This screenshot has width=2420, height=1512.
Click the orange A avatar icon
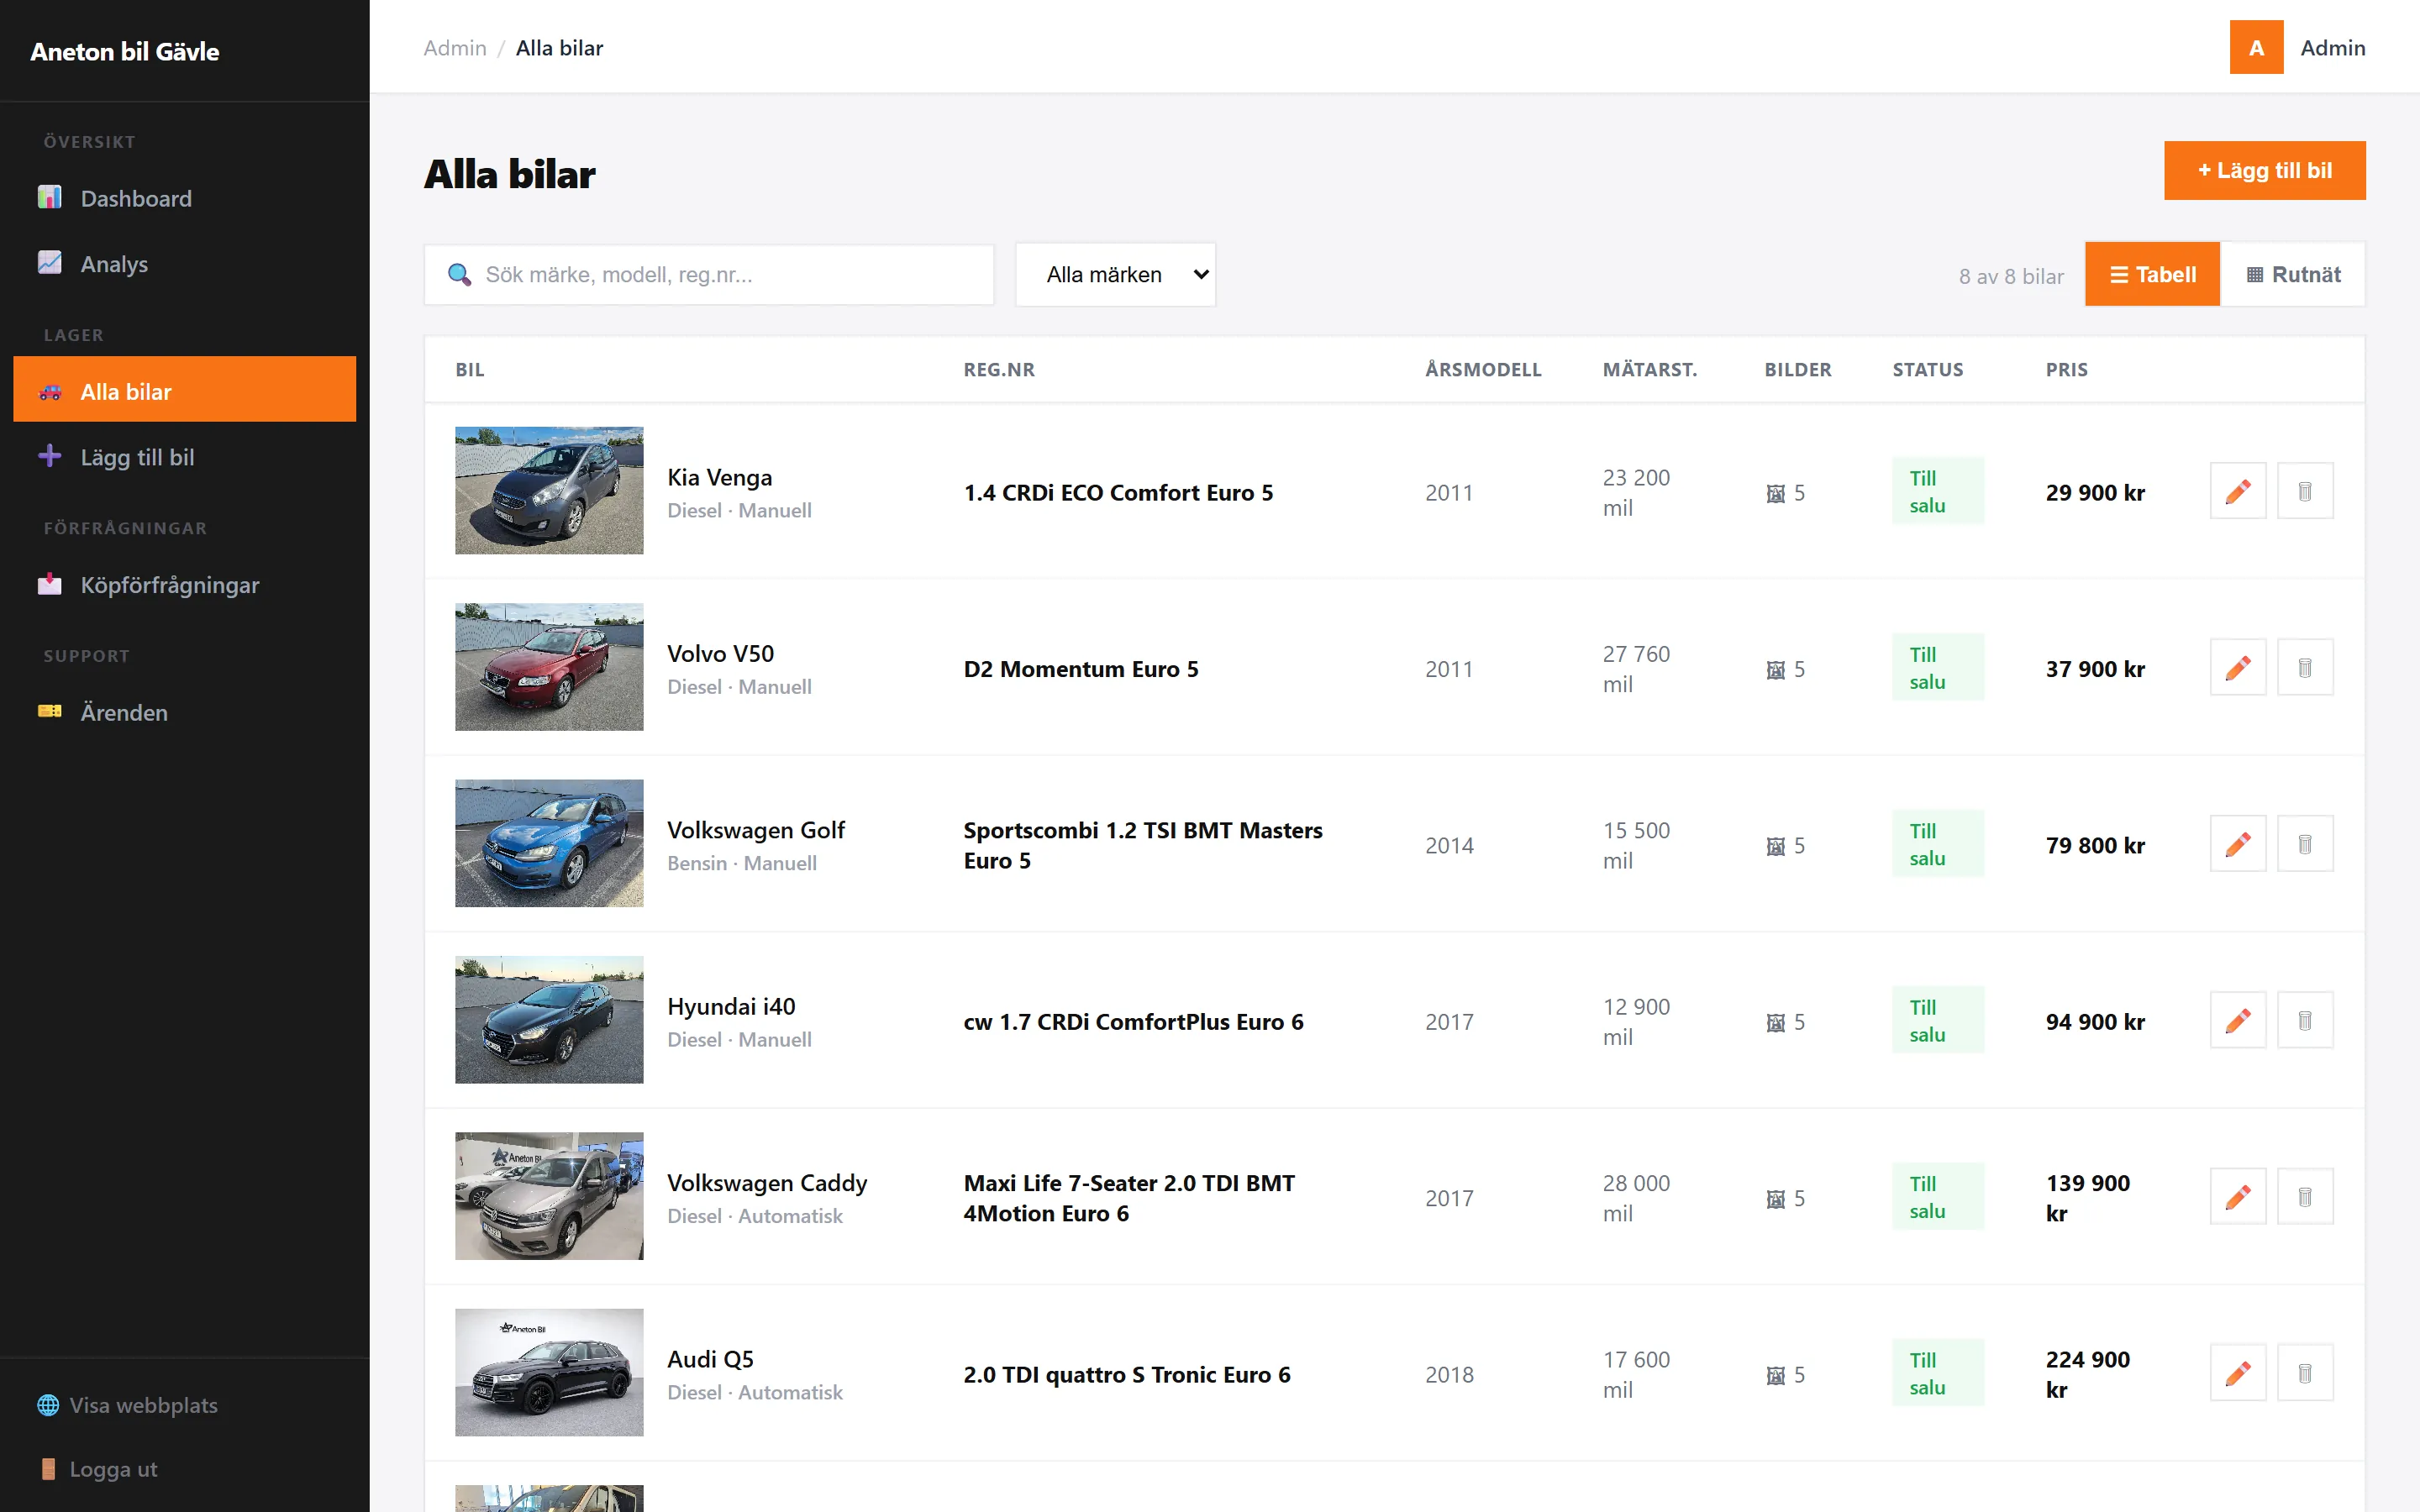point(2256,47)
